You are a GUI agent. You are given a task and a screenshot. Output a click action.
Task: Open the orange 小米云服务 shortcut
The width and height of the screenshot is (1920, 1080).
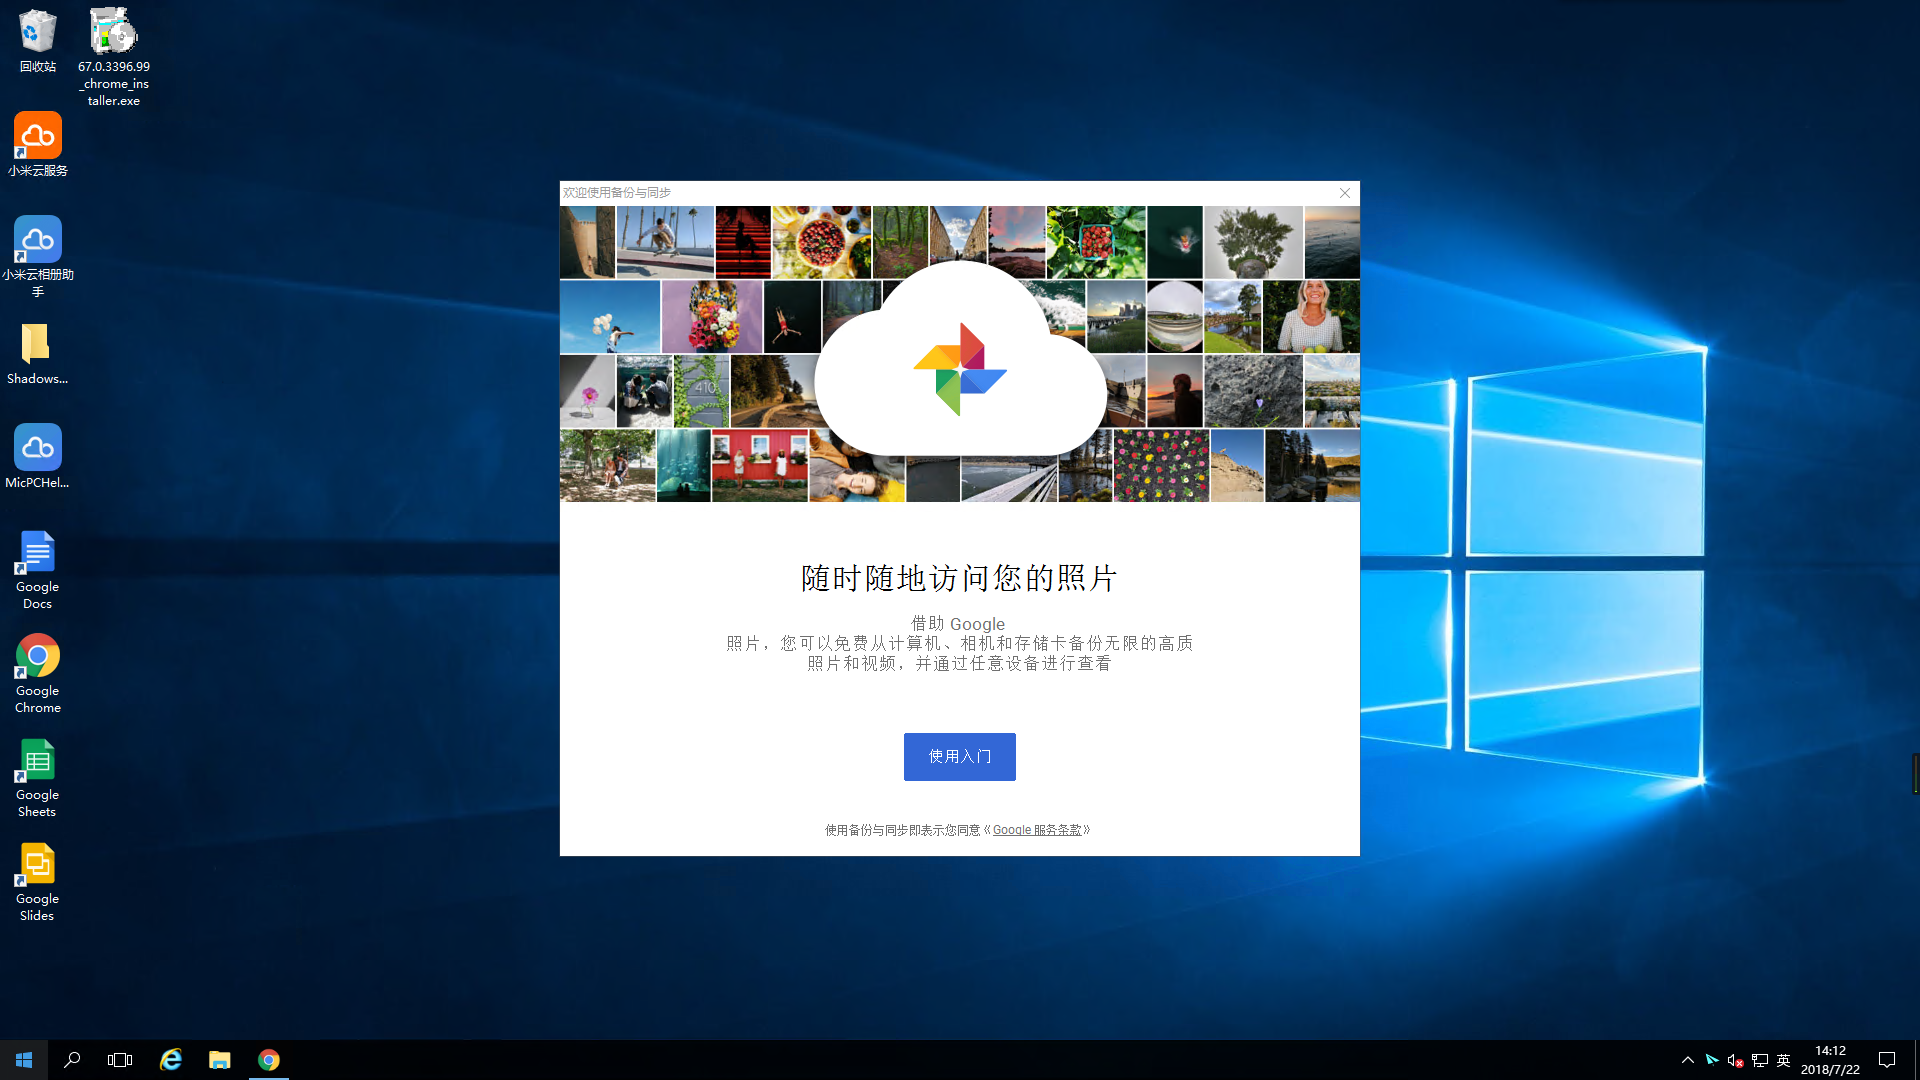(x=37, y=145)
